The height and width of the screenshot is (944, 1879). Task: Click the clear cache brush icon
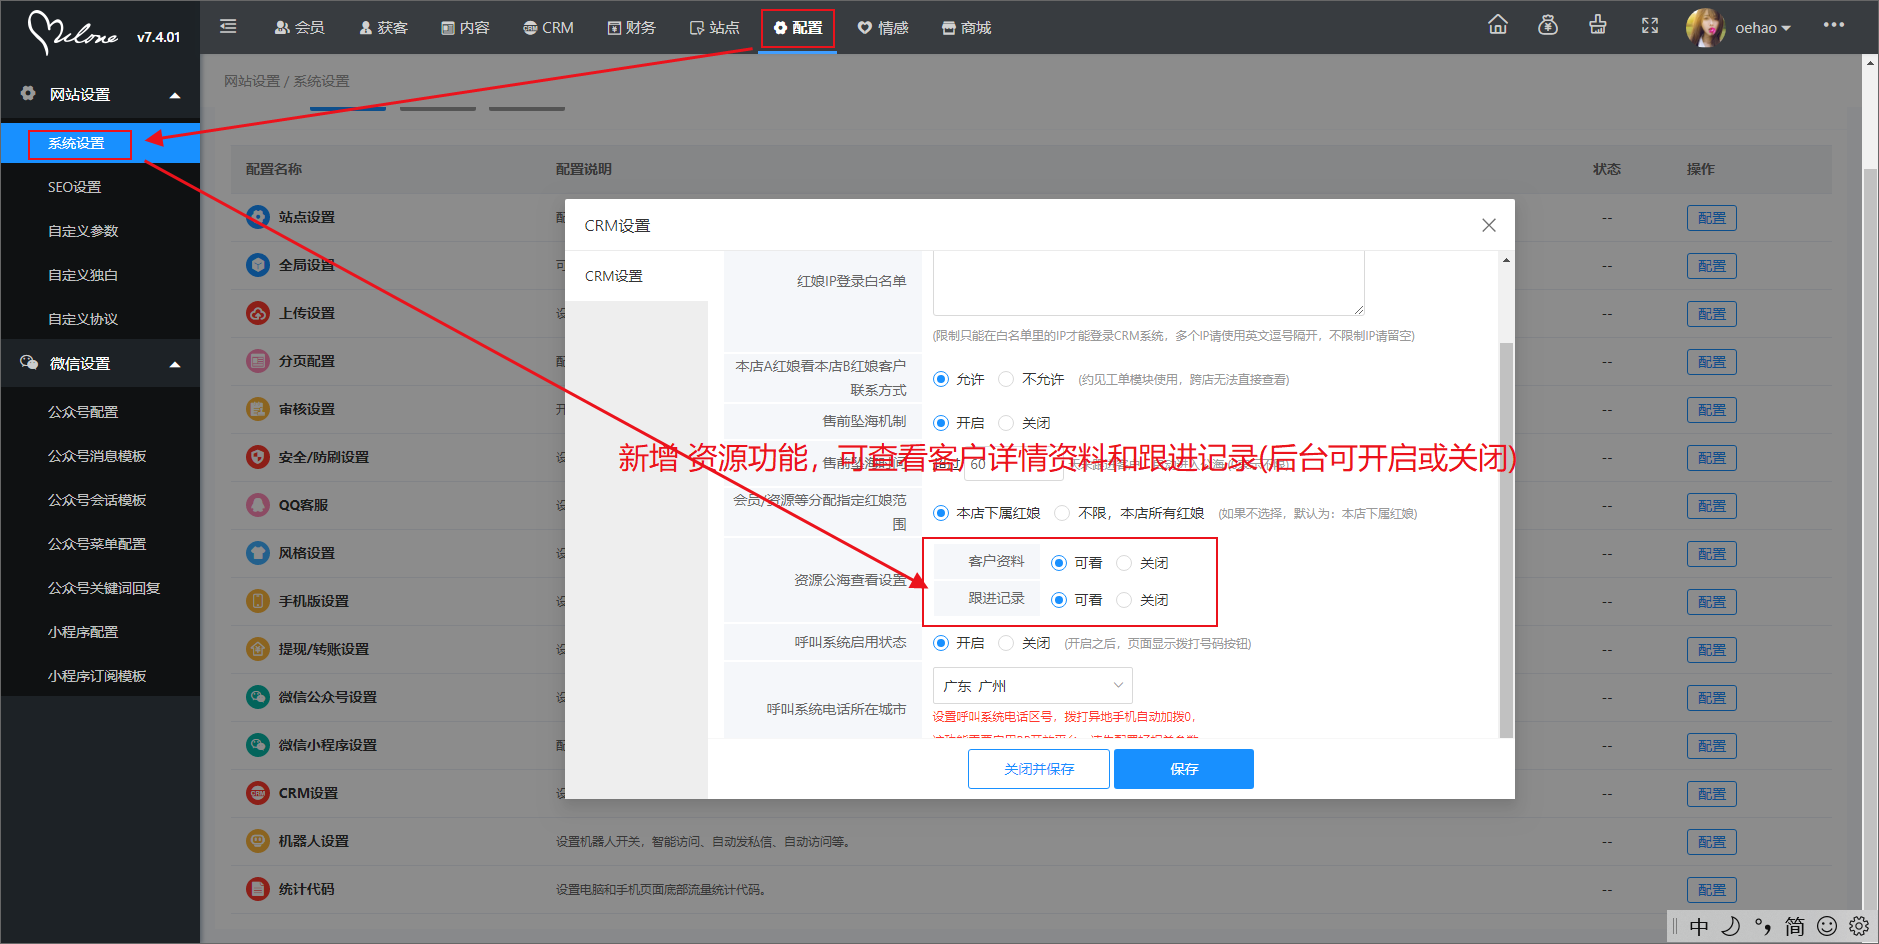tap(1598, 25)
